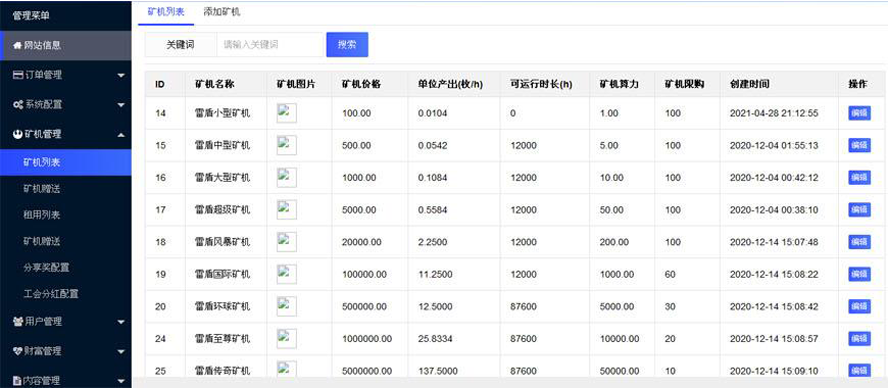888x388 pixels.
Task: Click the output value 25.8334
Action: (x=435, y=339)
